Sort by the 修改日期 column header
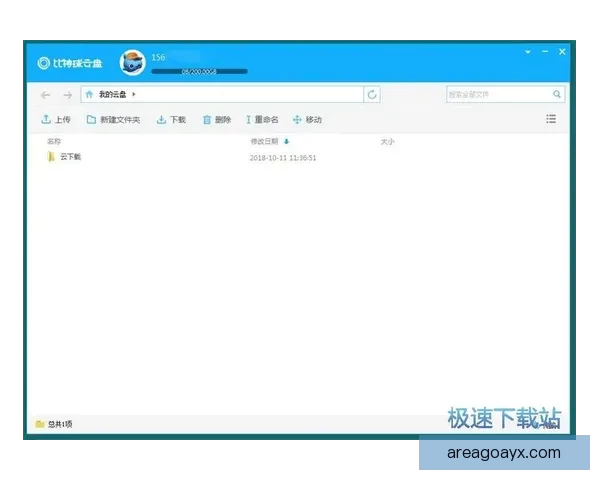Viewport: 600px width, 480px height. (264, 141)
